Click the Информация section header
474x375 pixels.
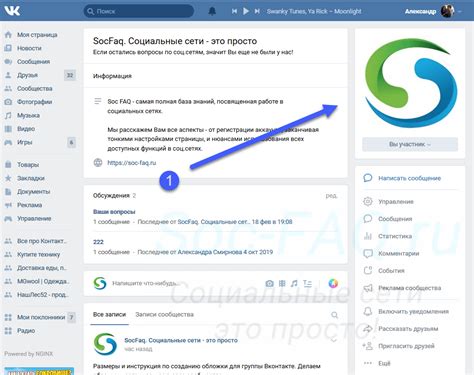[x=112, y=76]
